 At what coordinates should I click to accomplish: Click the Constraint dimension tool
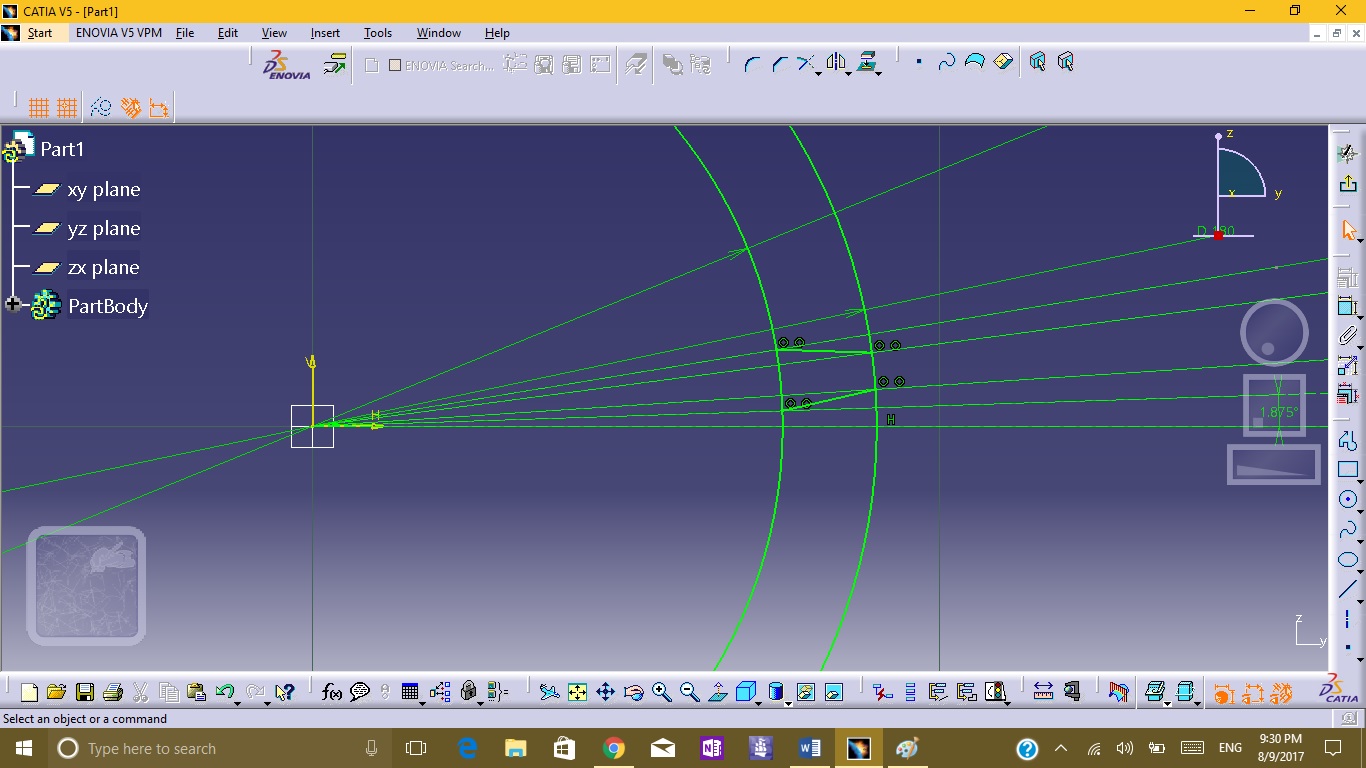pyautogui.click(x=1348, y=307)
